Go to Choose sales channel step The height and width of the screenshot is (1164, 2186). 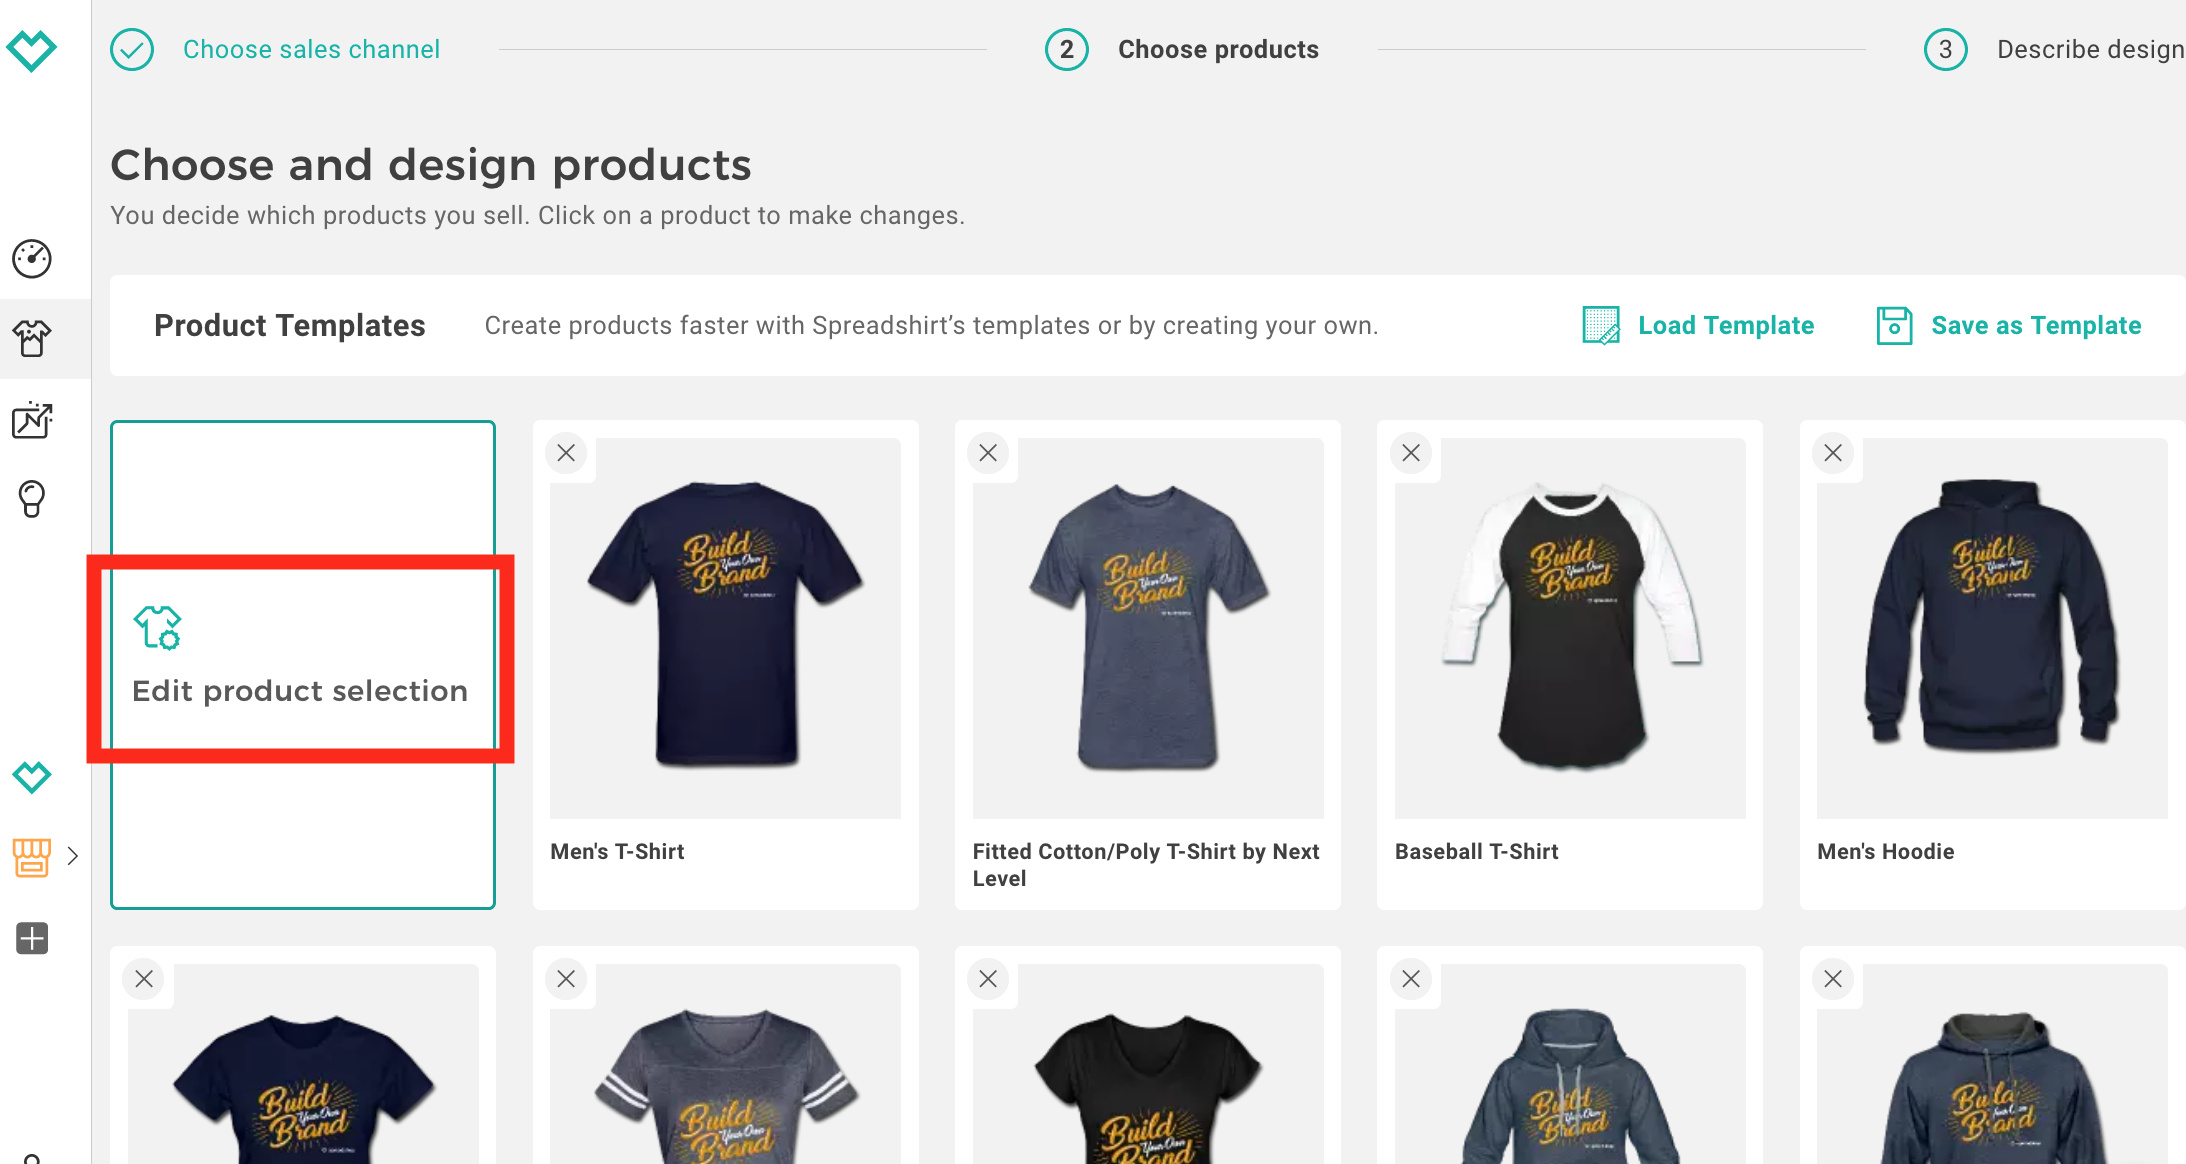311,50
